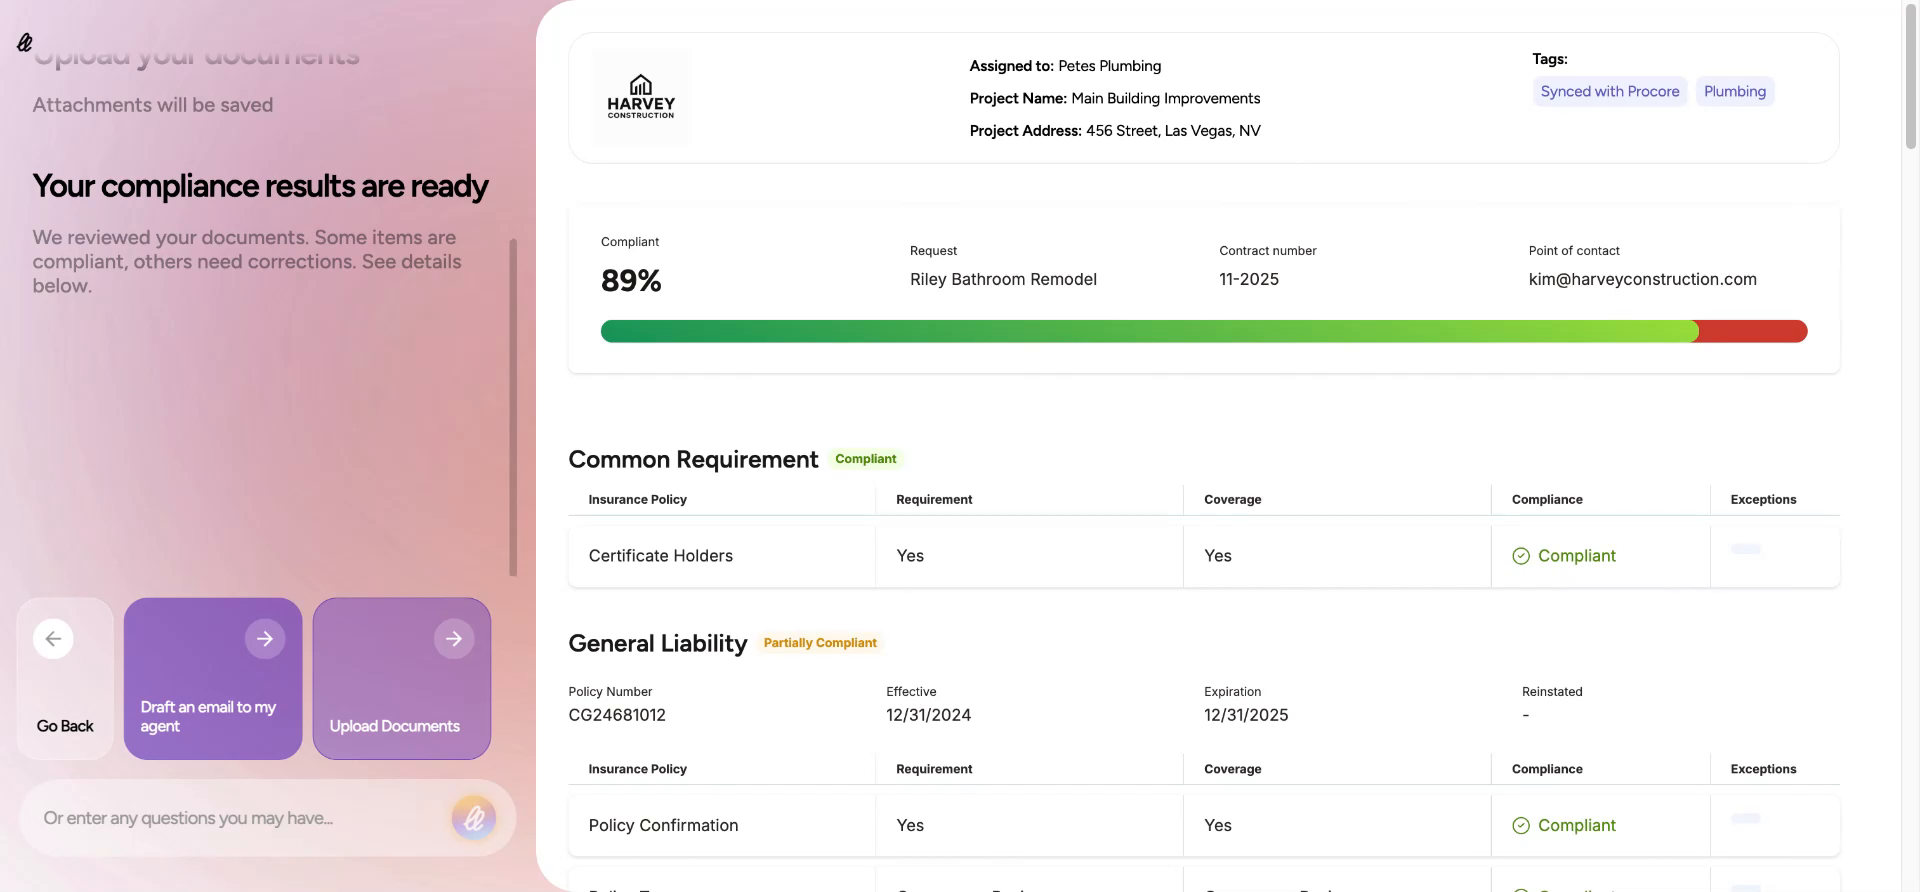Click the kim@harveyconstruction.com contact email
Viewport: 1920px width, 892px height.
click(1643, 279)
